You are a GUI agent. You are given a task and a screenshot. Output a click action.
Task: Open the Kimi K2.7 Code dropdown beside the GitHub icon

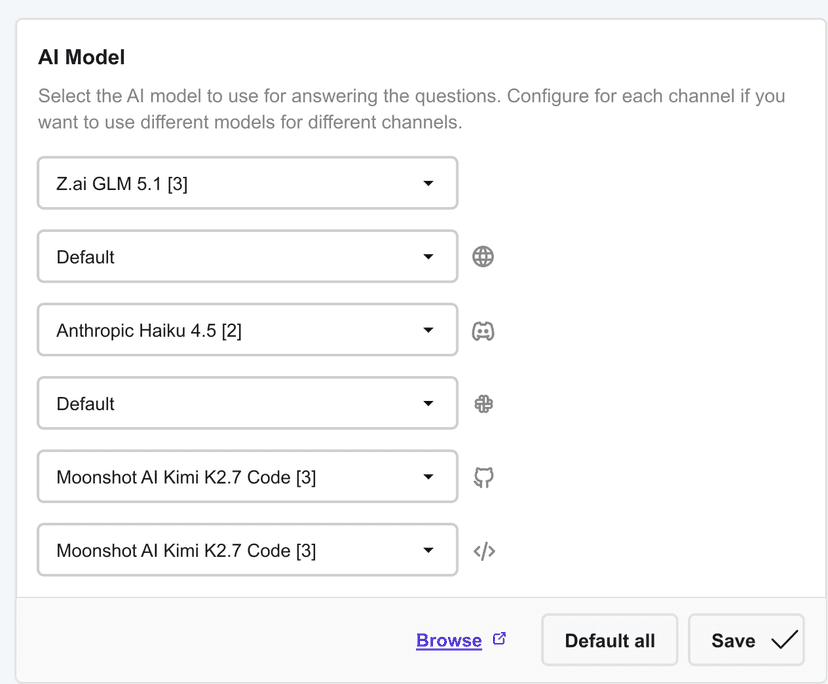tap(247, 477)
